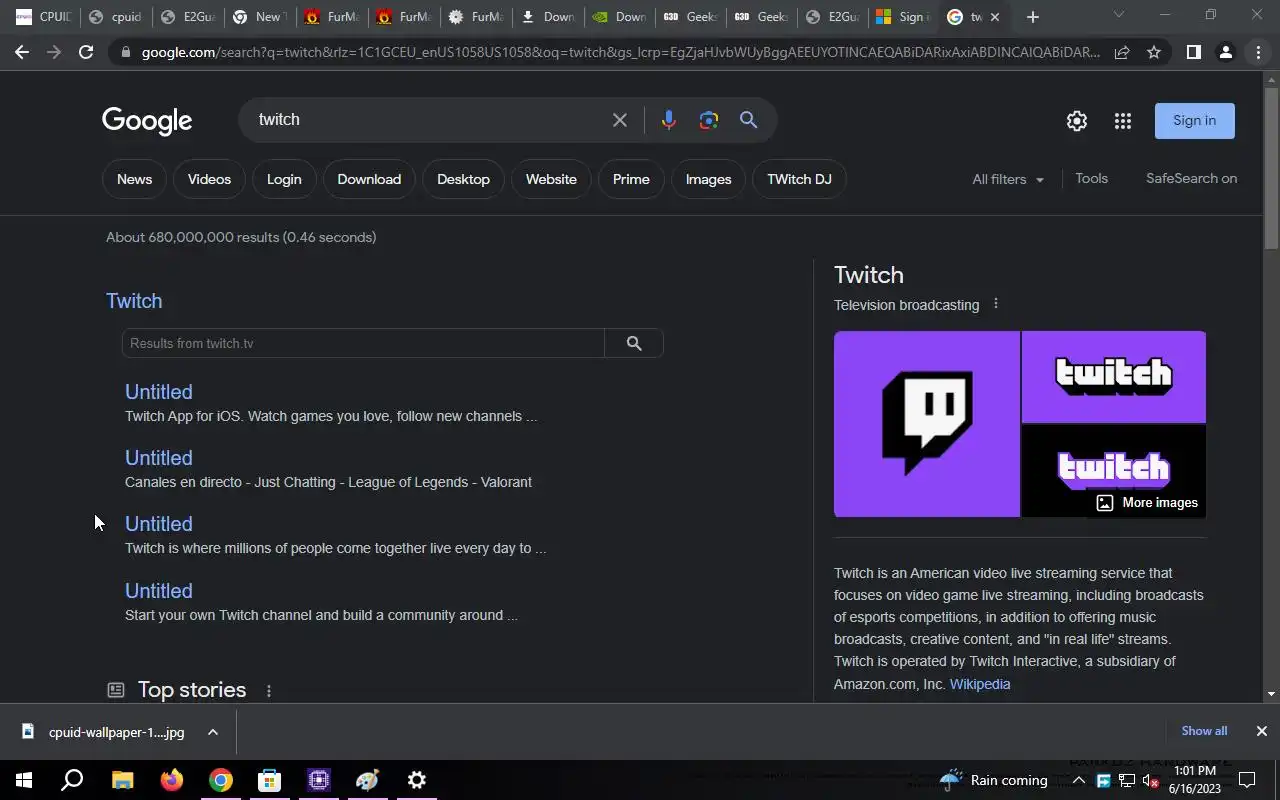Open the Chrome profile menu
This screenshot has height=800, width=1280.
click(1226, 52)
